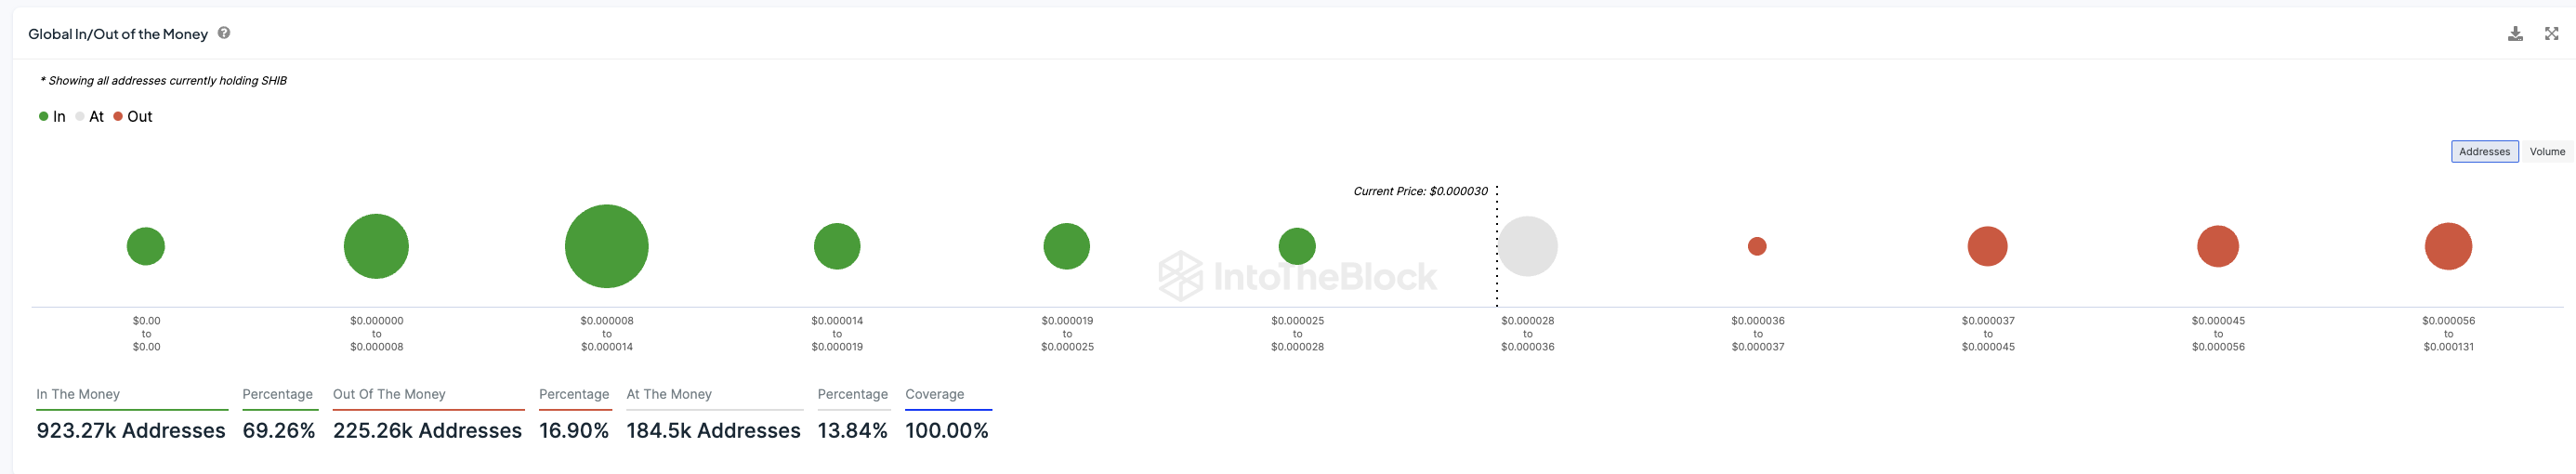
Task: Toggle the At legend series
Action: pyautogui.click(x=90, y=117)
